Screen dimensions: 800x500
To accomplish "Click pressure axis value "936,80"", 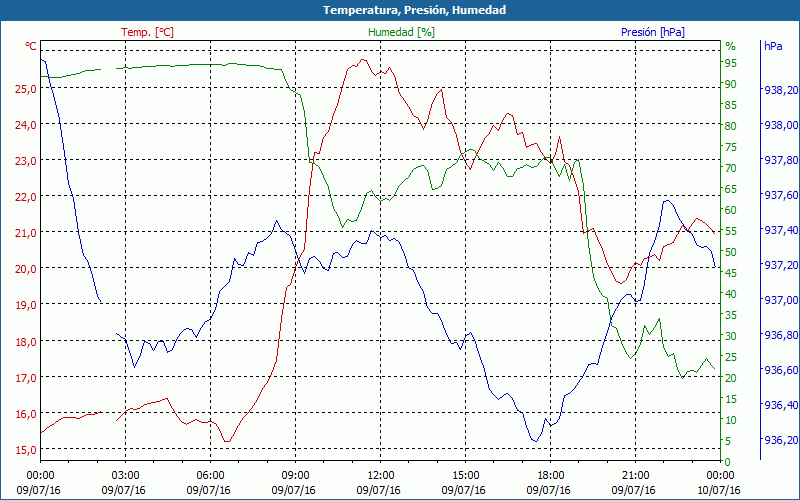I will point(781,335).
